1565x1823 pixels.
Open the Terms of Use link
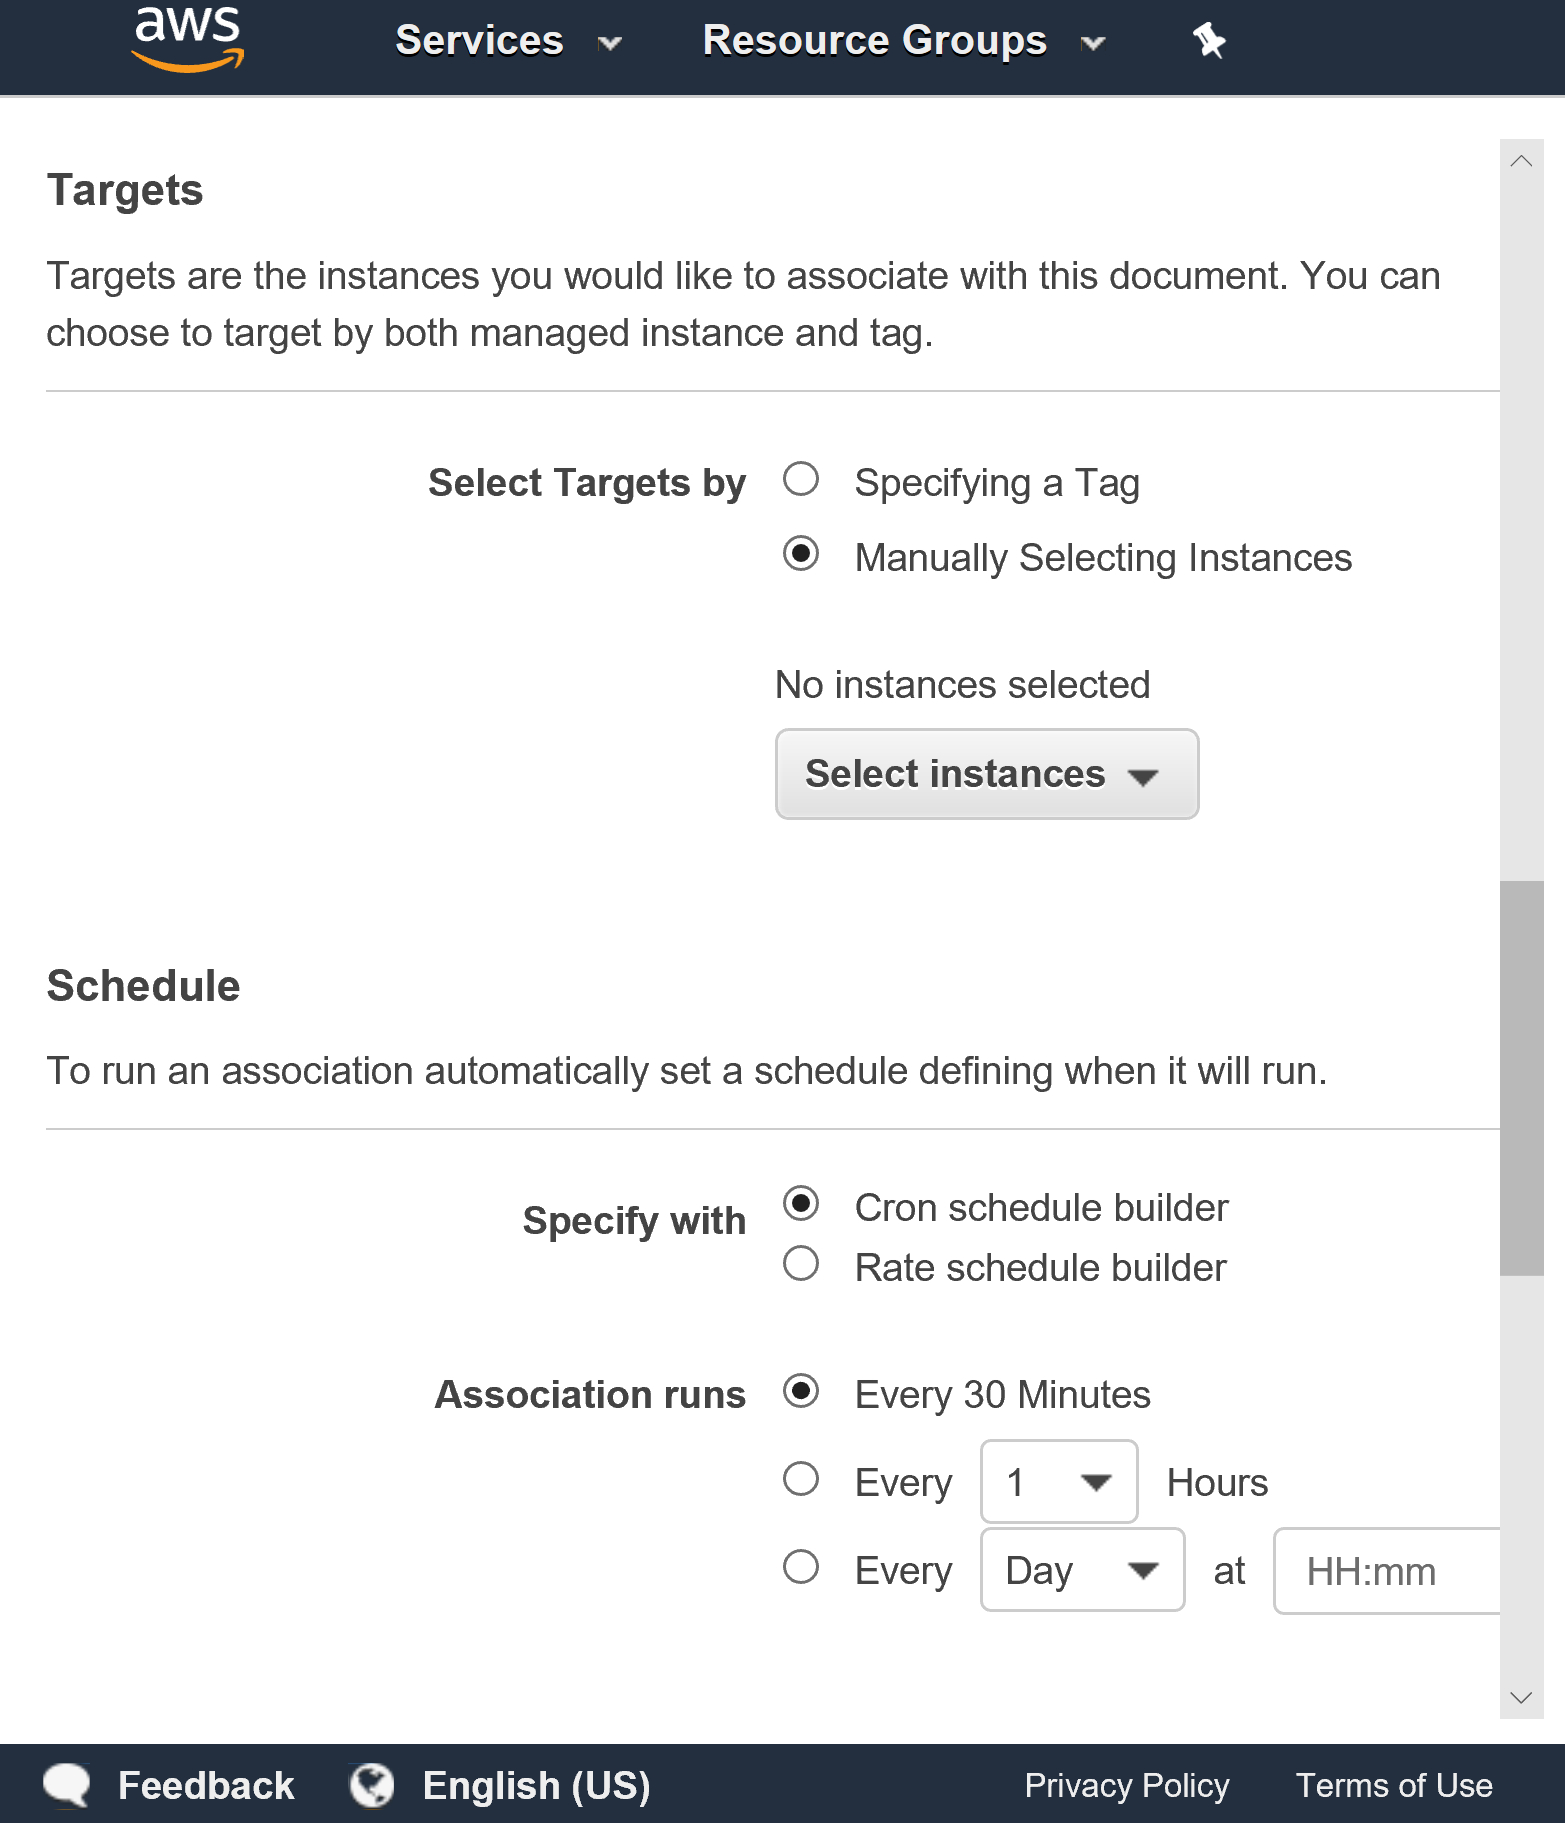[1394, 1785]
